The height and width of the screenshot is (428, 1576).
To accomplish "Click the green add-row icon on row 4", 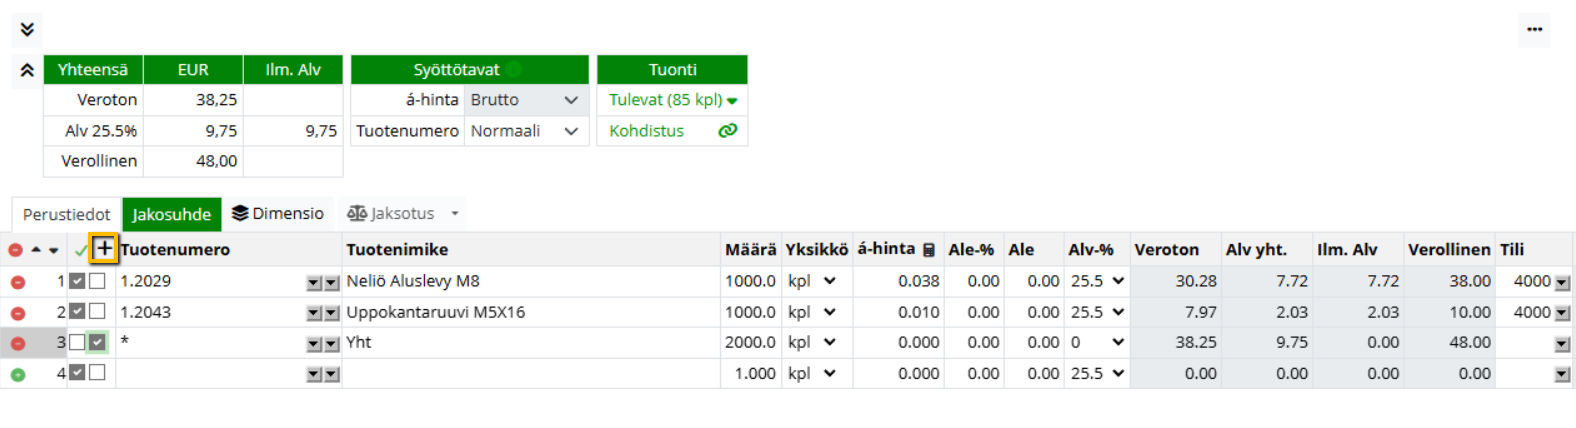I will pyautogui.click(x=17, y=374).
